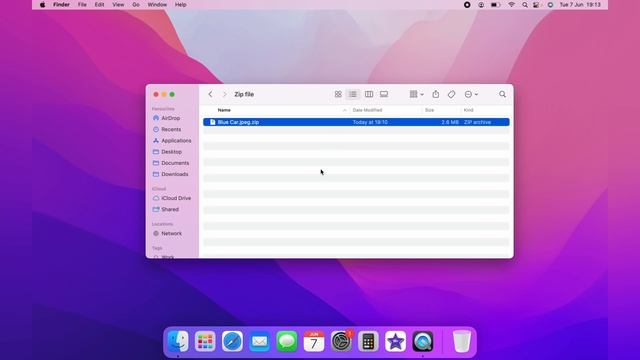Click the screen recording status icon
This screenshot has height=360, width=640.
[x=467, y=5]
